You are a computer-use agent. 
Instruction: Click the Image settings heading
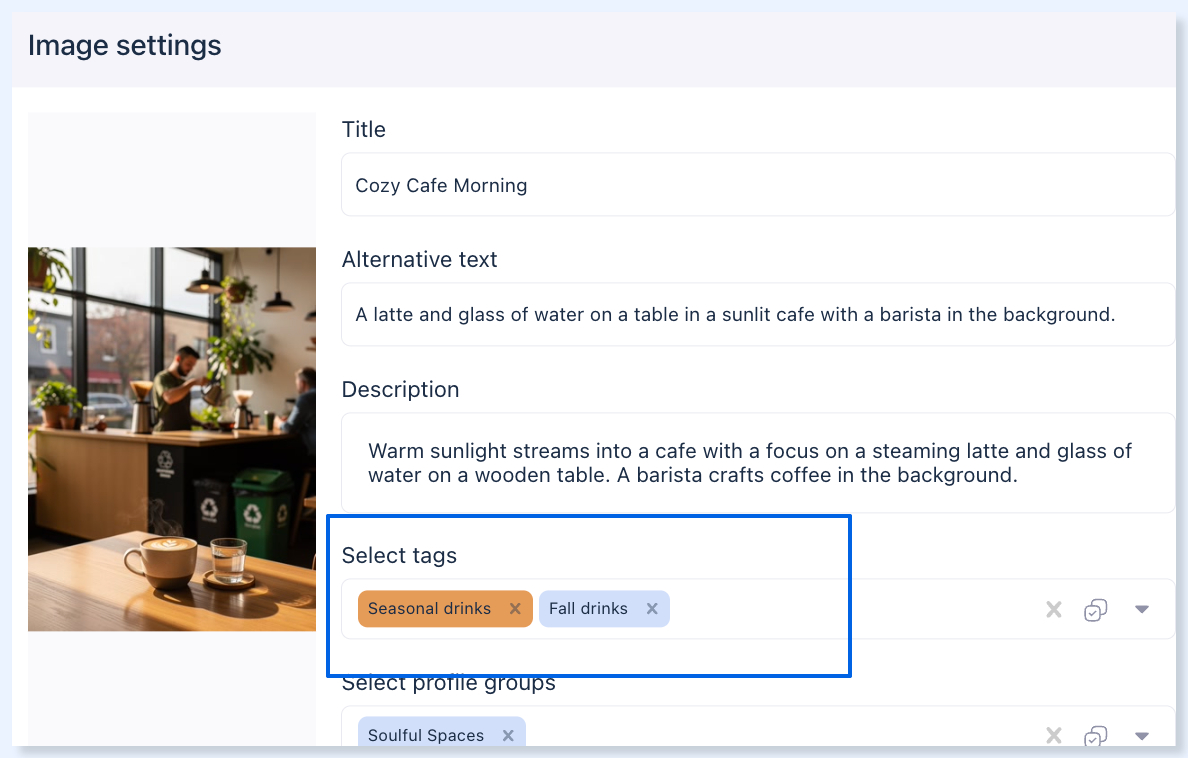click(125, 45)
